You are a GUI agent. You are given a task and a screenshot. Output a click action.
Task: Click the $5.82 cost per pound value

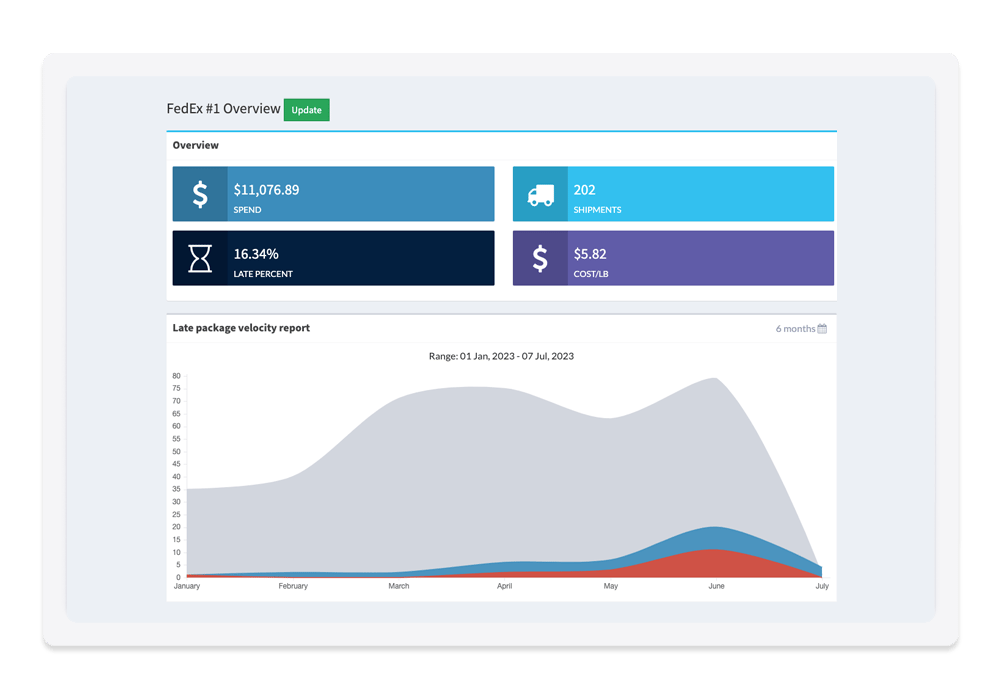[x=590, y=254]
